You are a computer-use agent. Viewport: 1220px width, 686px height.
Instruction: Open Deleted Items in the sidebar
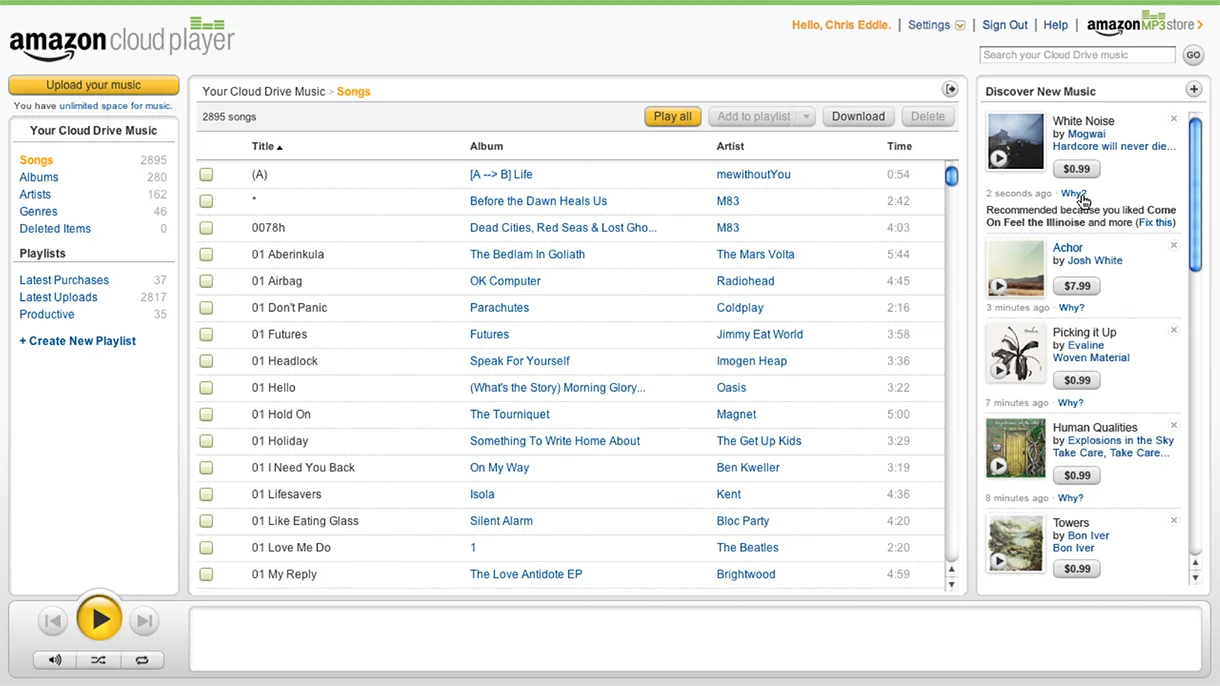(55, 228)
